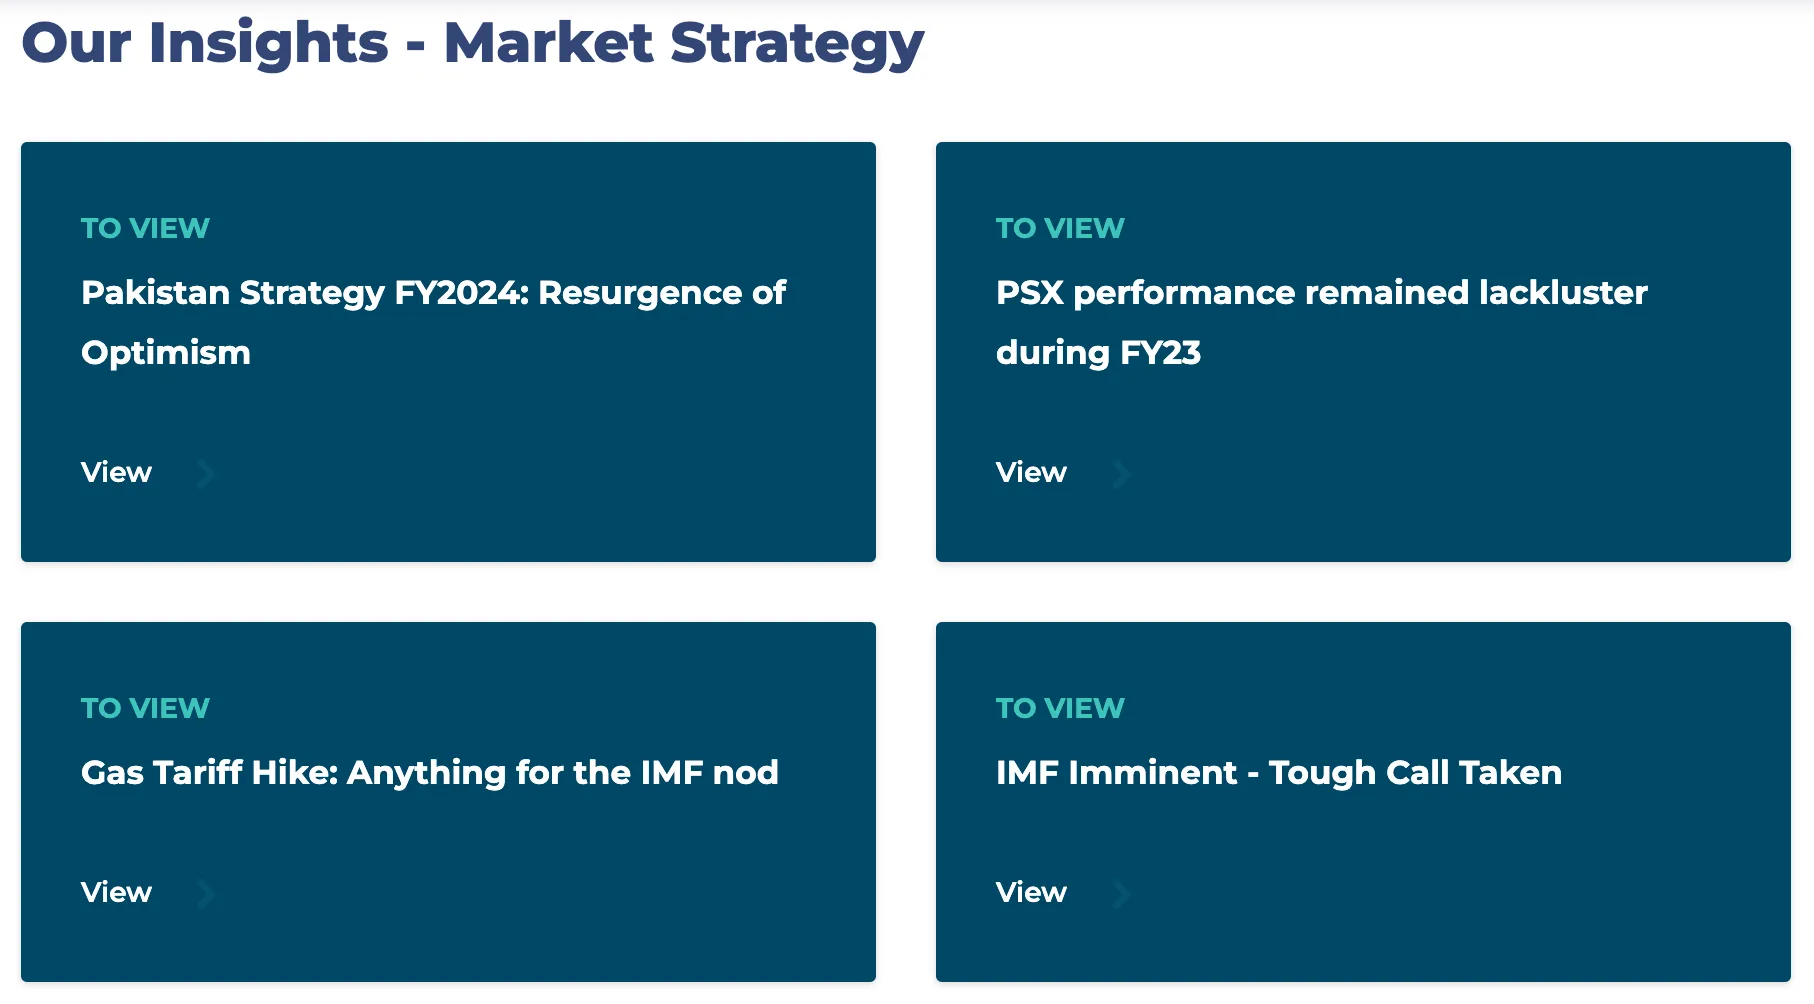Click 'Our Insights - Market Strategy' heading
The width and height of the screenshot is (1814, 1004).
[472, 44]
